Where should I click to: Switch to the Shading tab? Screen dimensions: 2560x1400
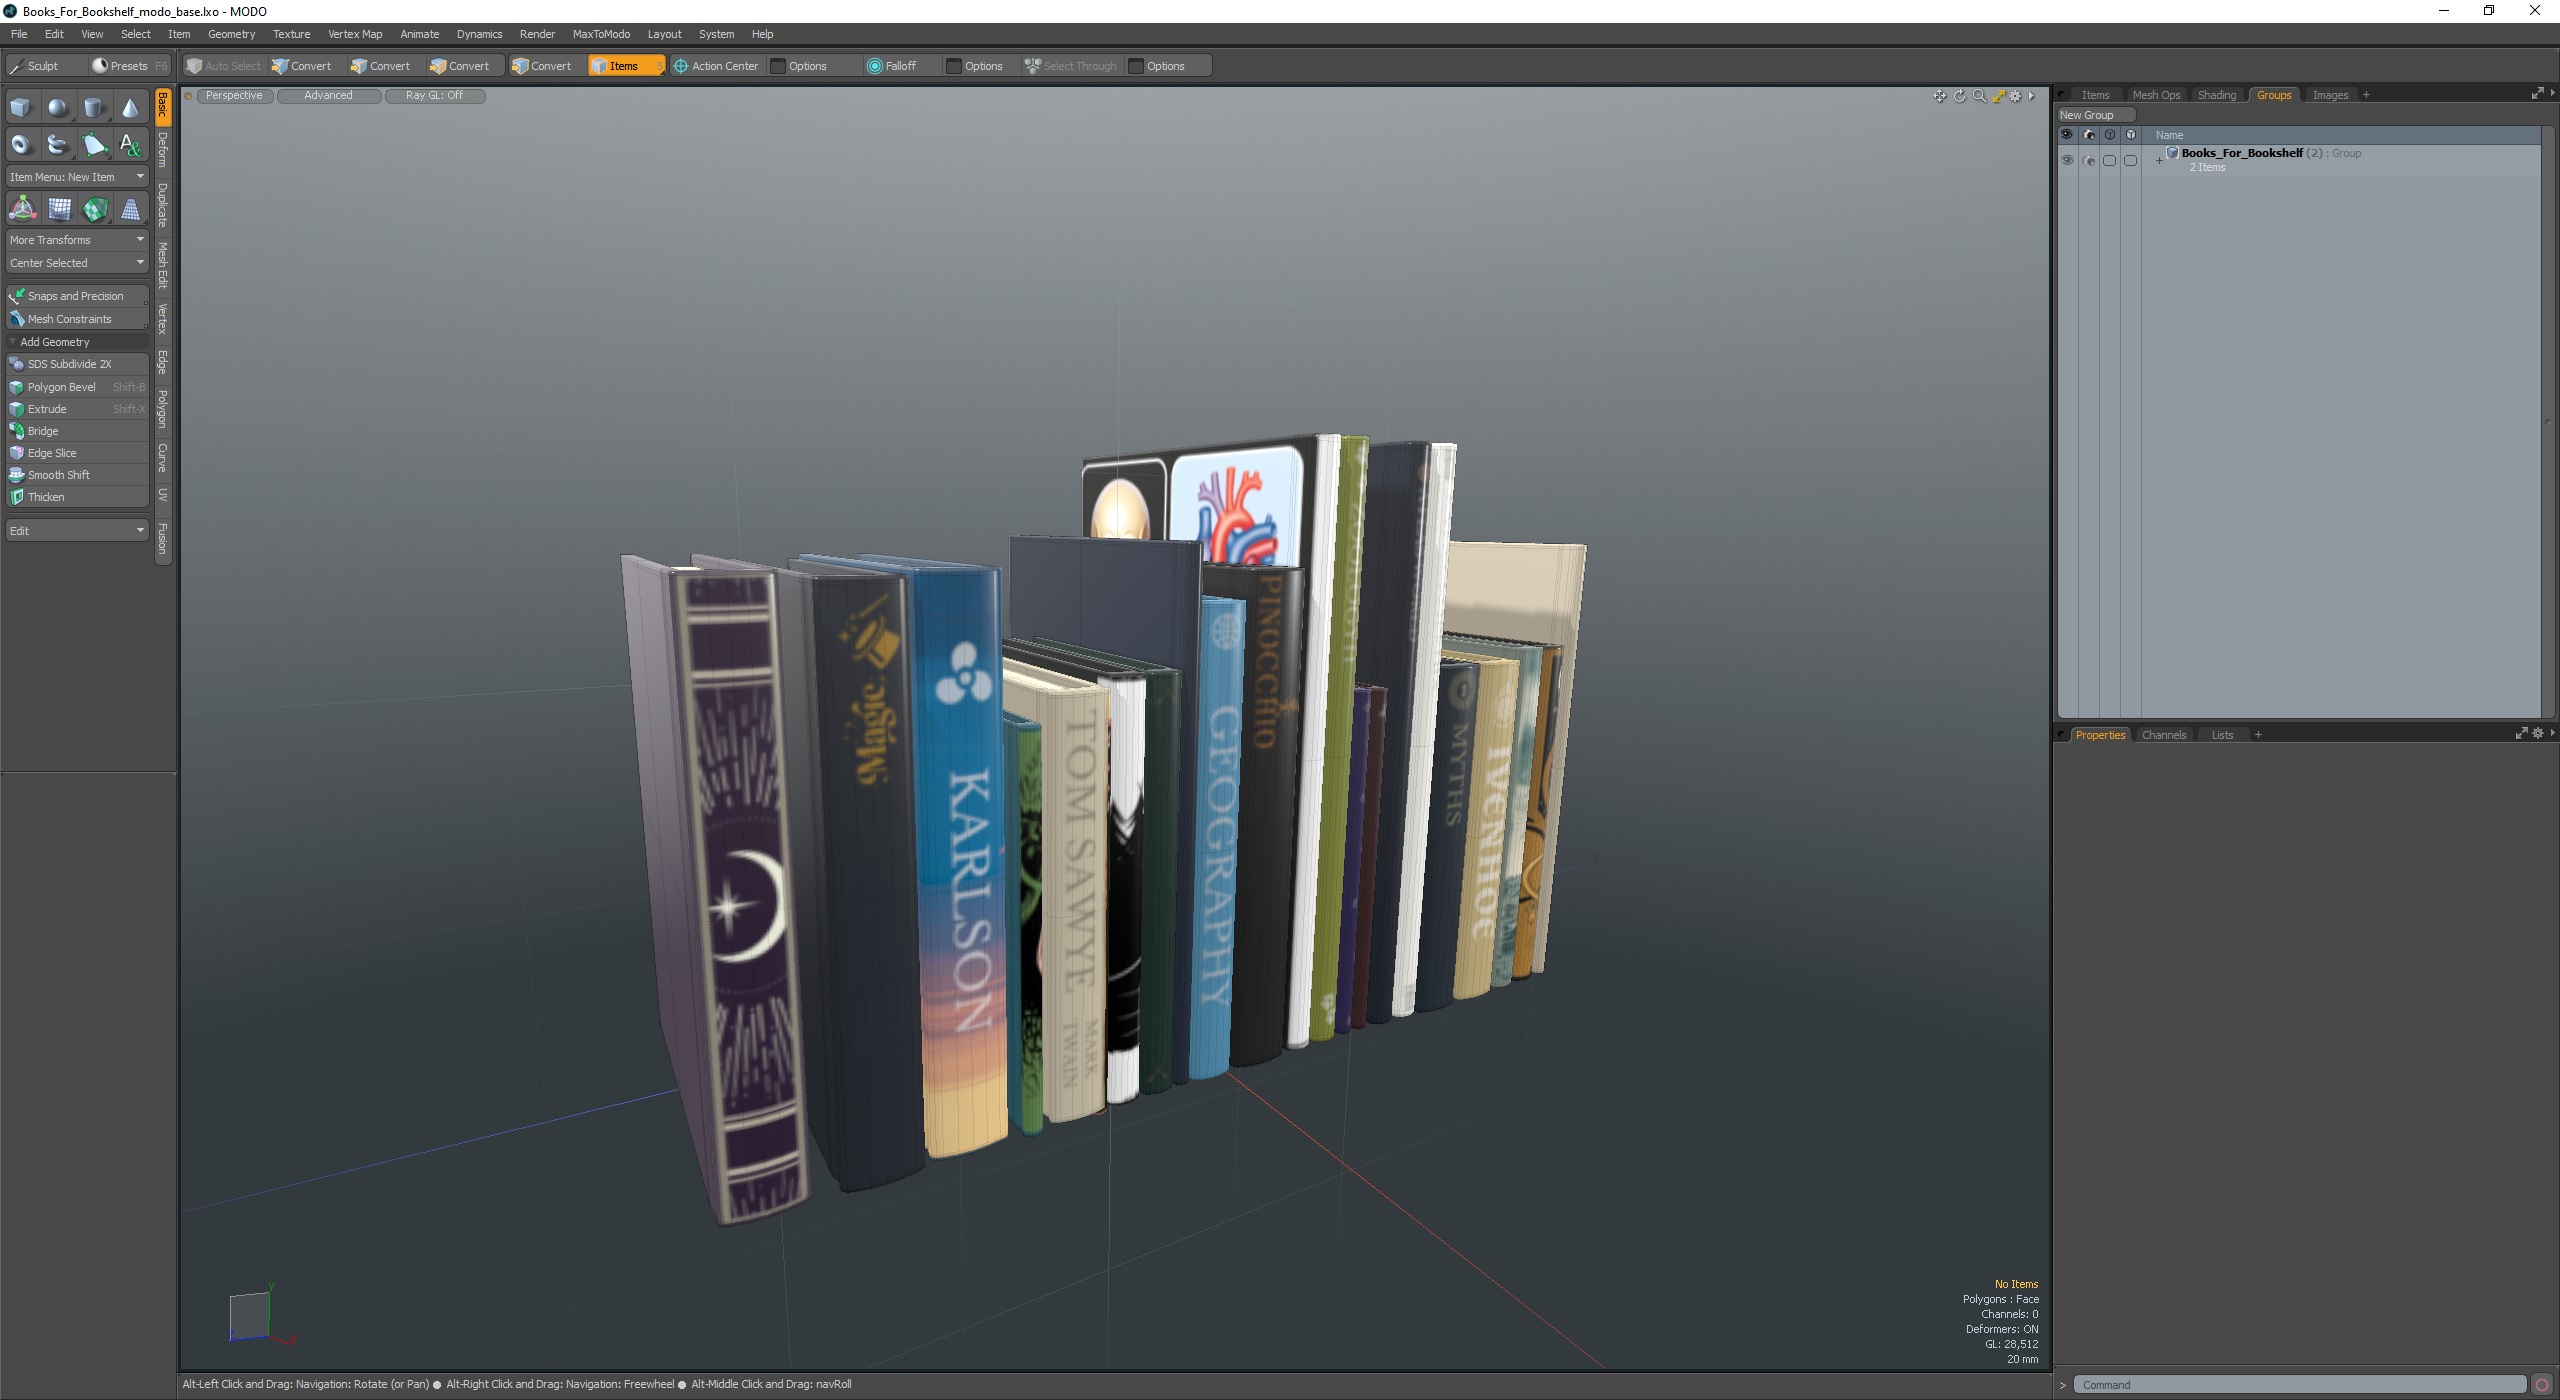pos(2216,95)
